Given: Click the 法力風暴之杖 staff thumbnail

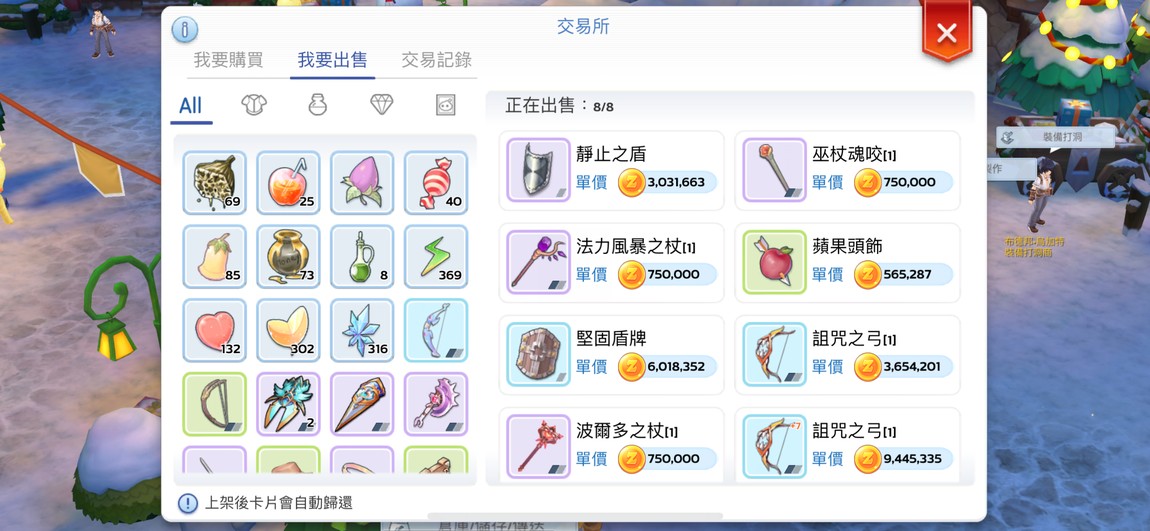Looking at the screenshot, I should pos(538,263).
